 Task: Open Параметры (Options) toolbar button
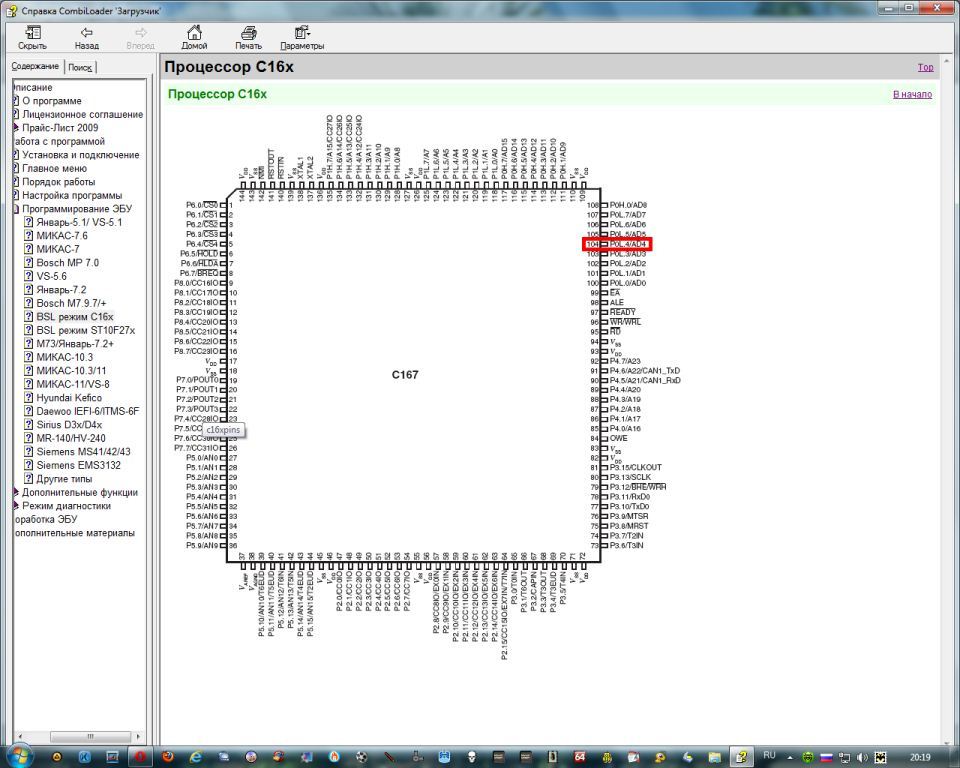click(x=302, y=38)
